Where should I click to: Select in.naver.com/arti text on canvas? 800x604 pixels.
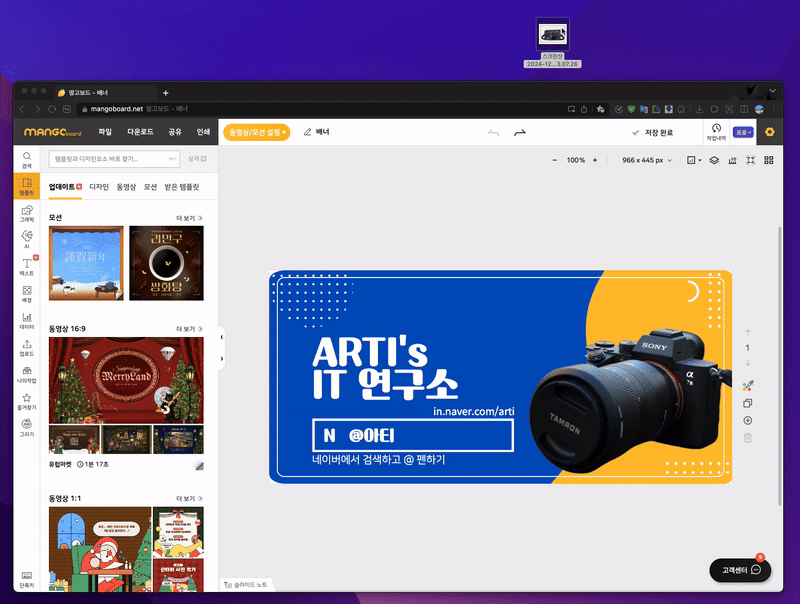click(474, 411)
